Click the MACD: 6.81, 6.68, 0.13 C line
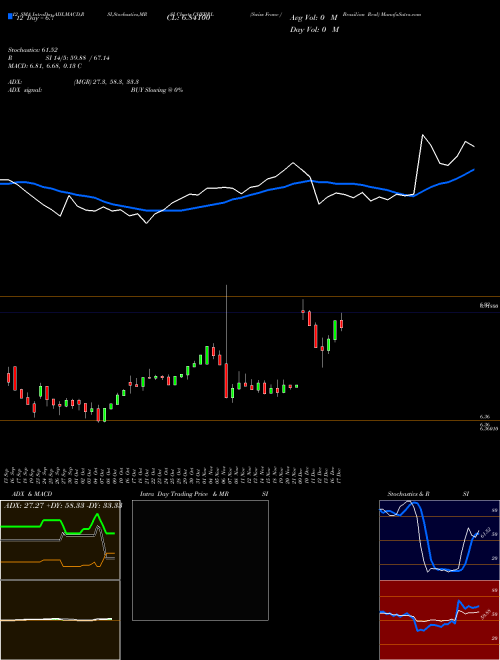Image resolution: width=500 pixels, height=660 pixels. 45,66
